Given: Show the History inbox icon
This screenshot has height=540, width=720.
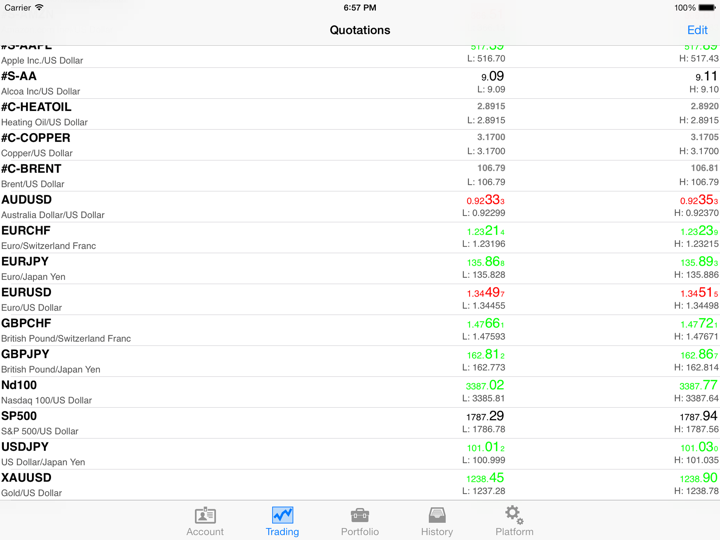Looking at the screenshot, I should (x=437, y=516).
